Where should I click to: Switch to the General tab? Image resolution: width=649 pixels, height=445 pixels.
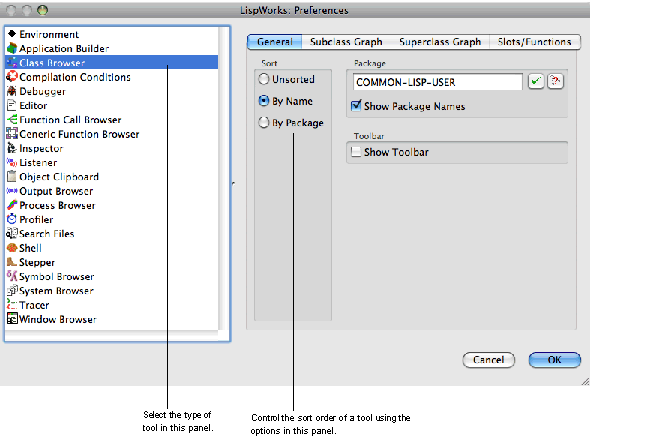pyautogui.click(x=274, y=42)
